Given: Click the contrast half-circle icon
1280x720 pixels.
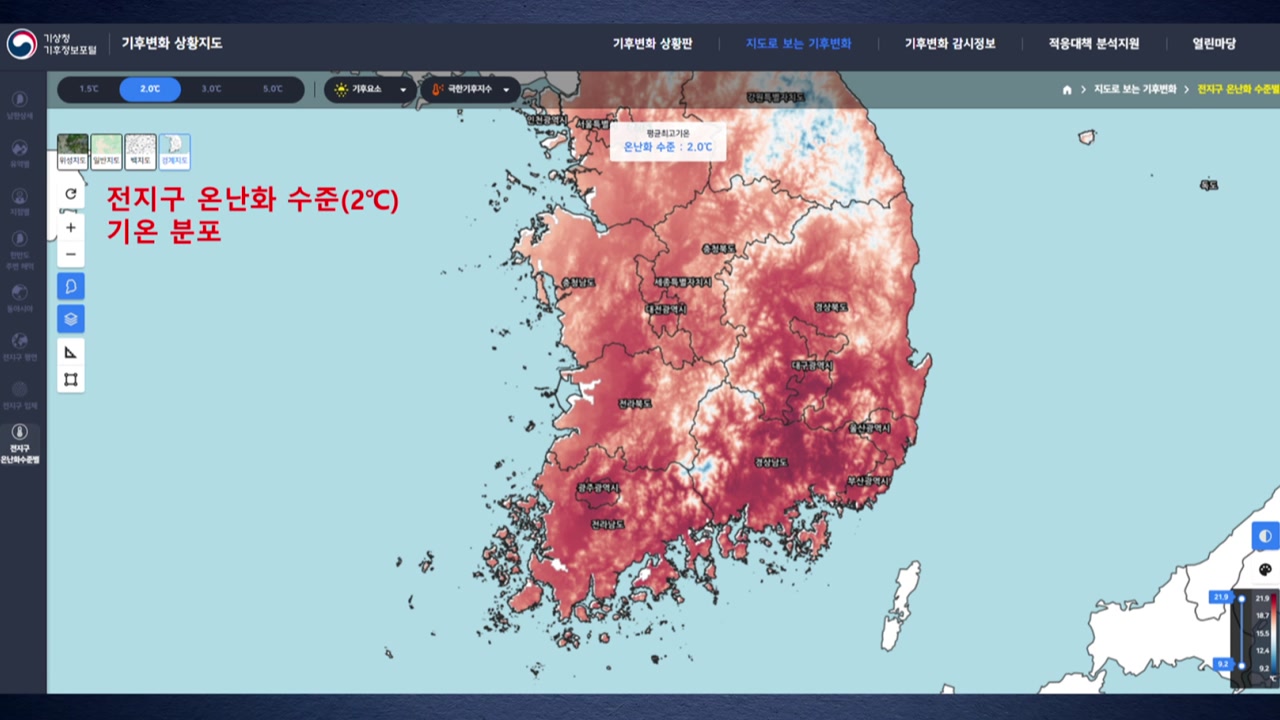Looking at the screenshot, I should point(1265,536).
